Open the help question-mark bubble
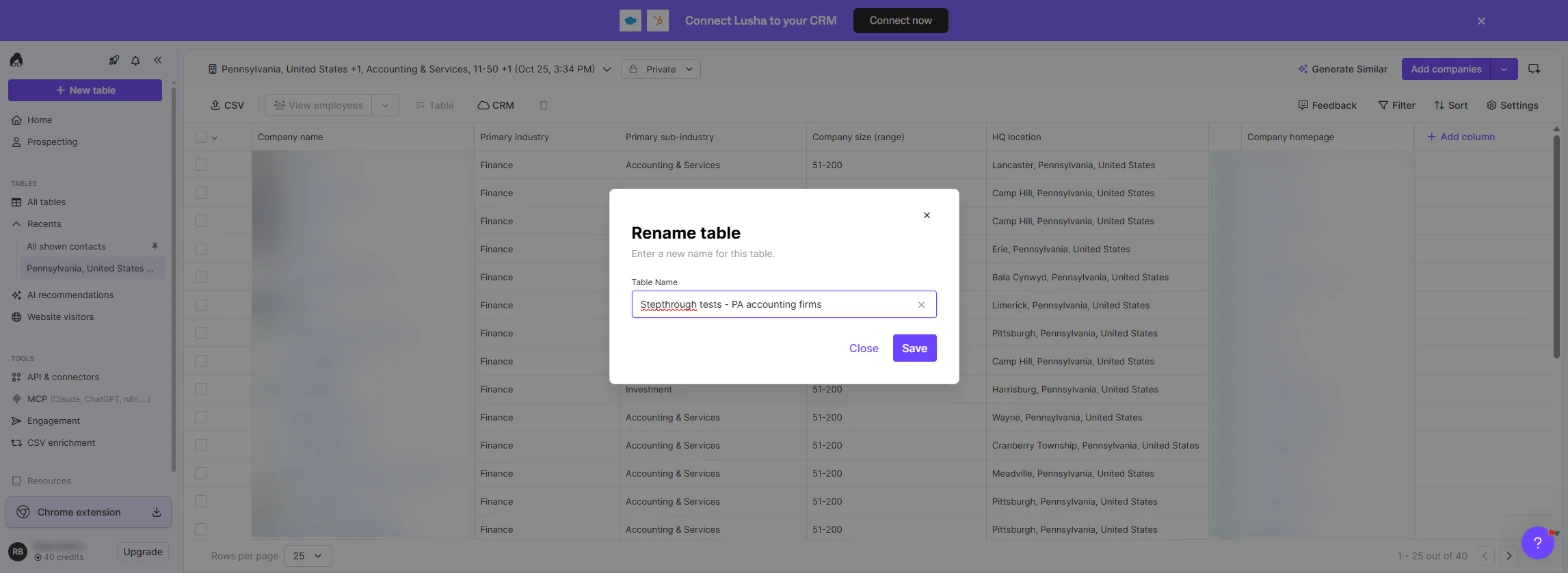 pyautogui.click(x=1537, y=542)
